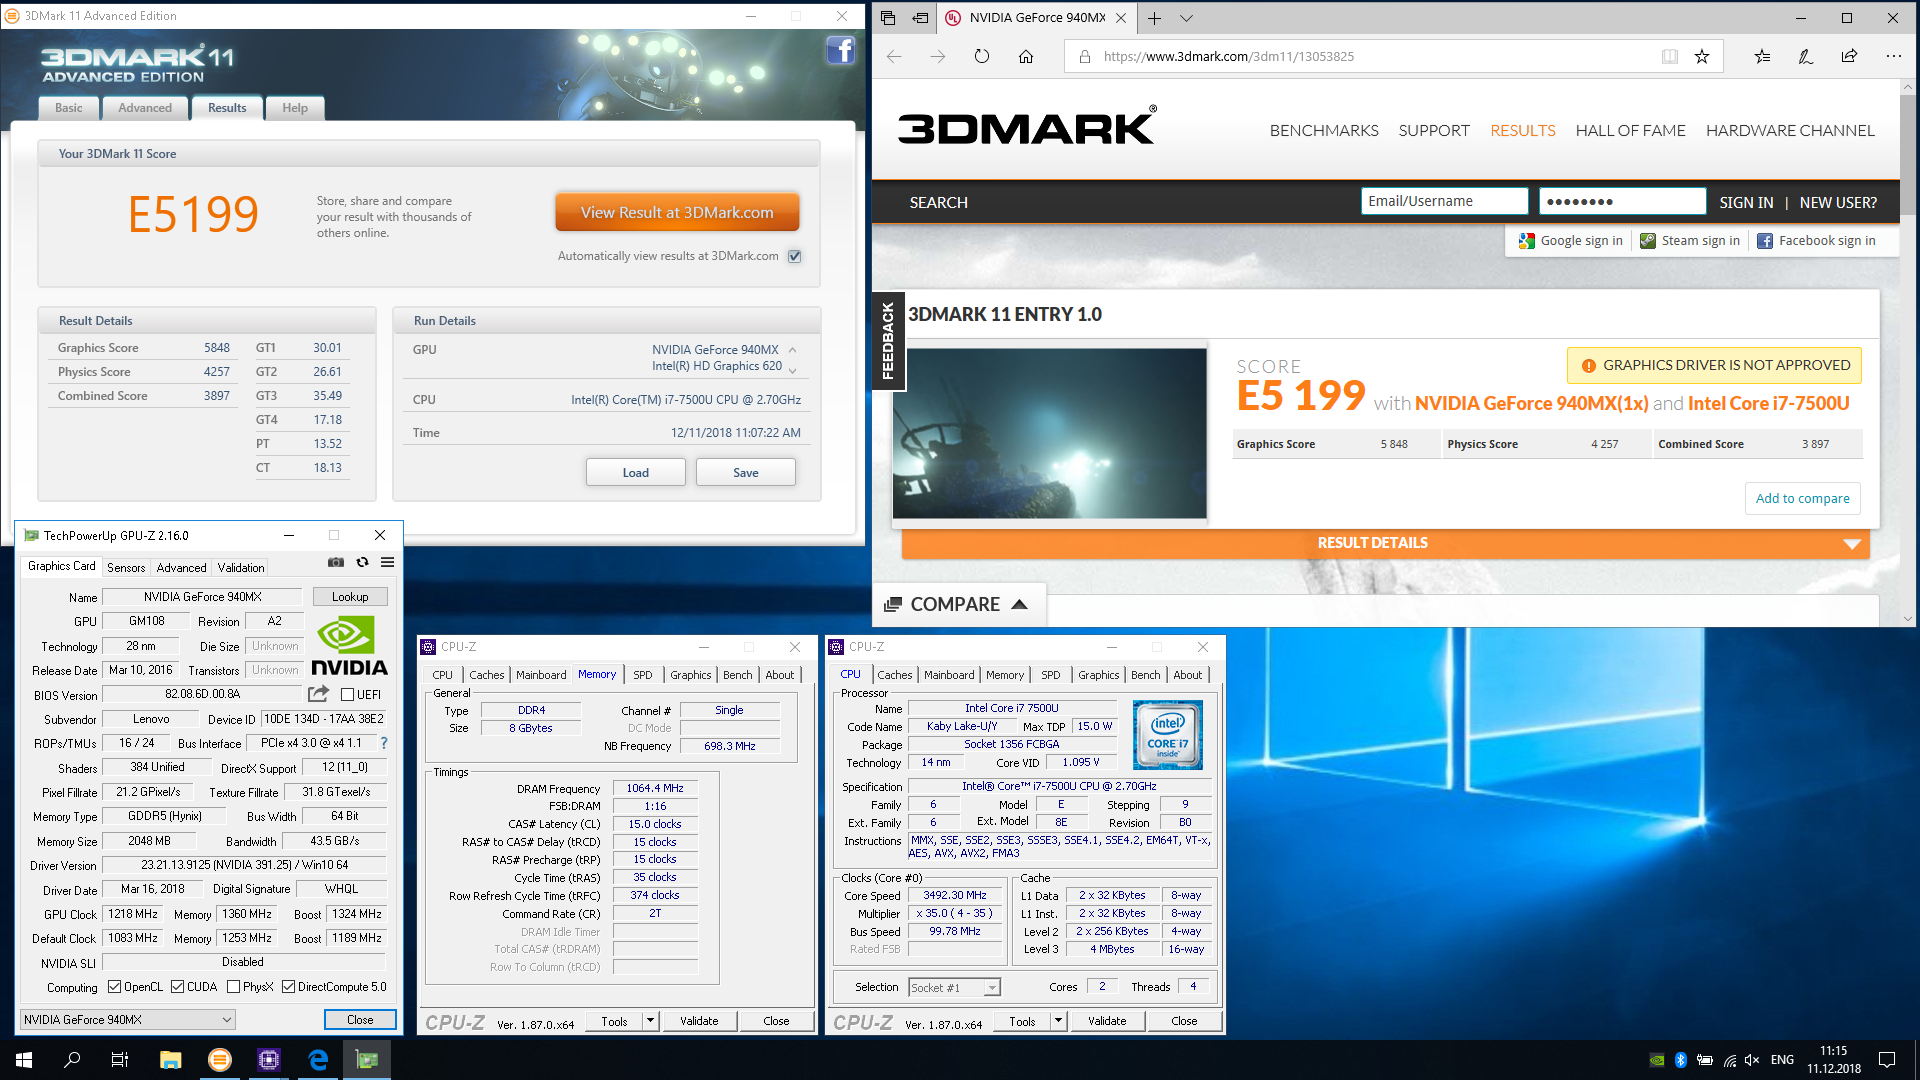Image resolution: width=1920 pixels, height=1080 pixels.
Task: Toggle reading view in address bar
Action: (1670, 56)
